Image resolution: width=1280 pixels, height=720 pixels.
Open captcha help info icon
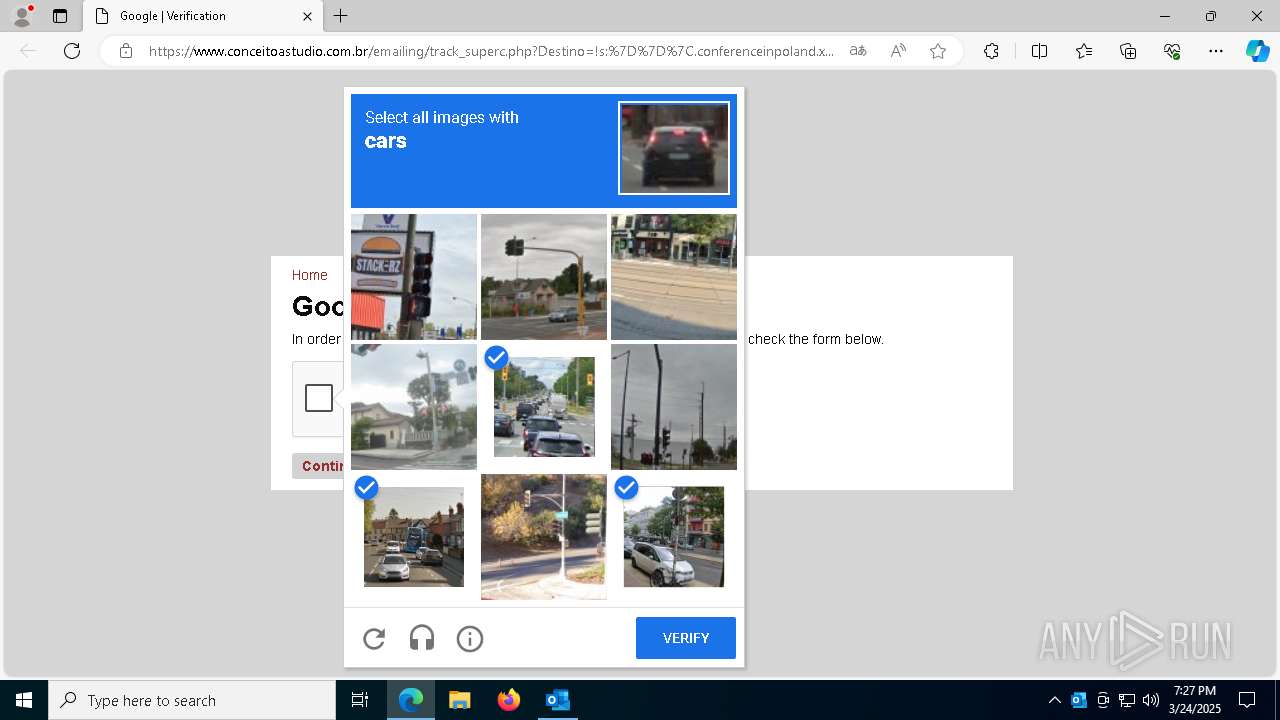(470, 638)
